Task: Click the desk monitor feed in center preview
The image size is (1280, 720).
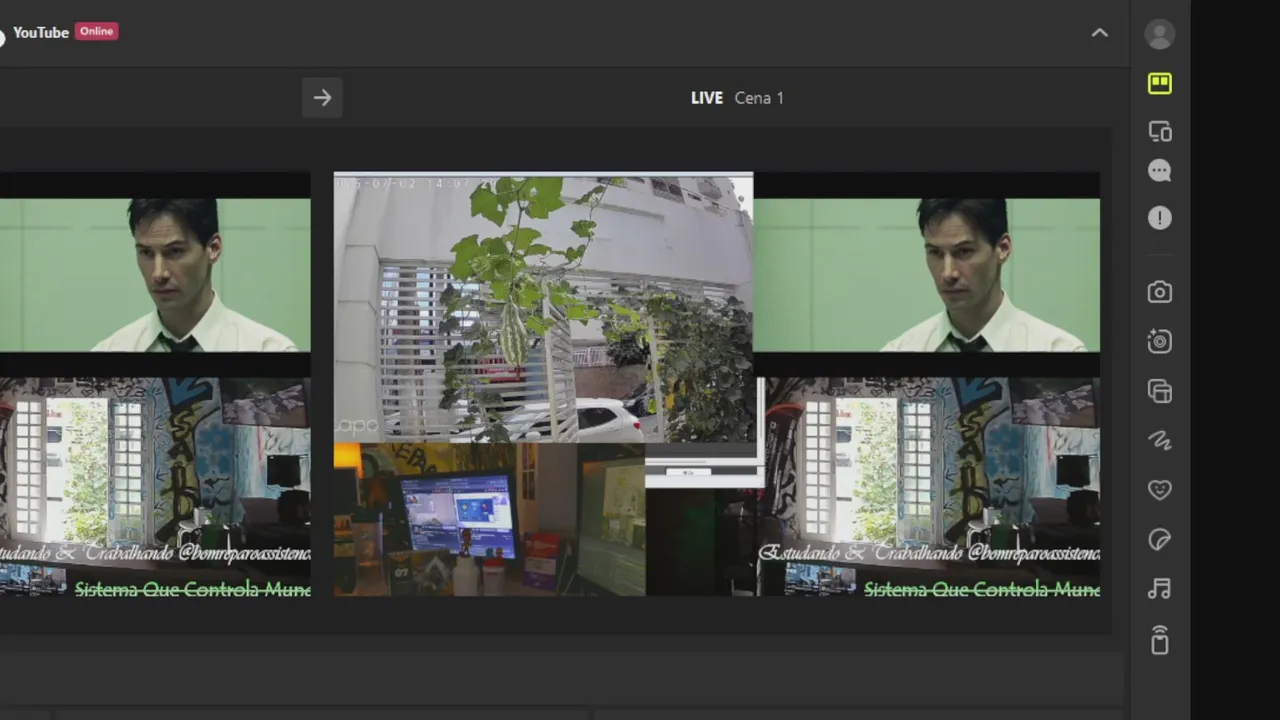Action: [x=489, y=519]
